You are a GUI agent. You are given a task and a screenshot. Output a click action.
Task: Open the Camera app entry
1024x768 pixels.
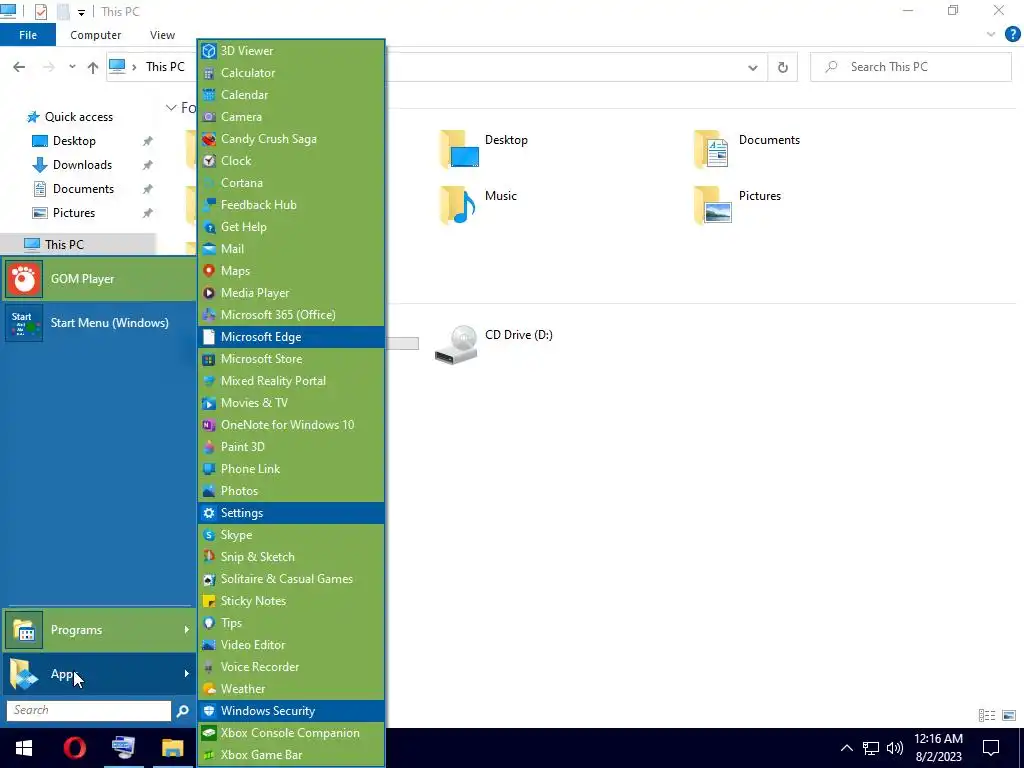291,117
